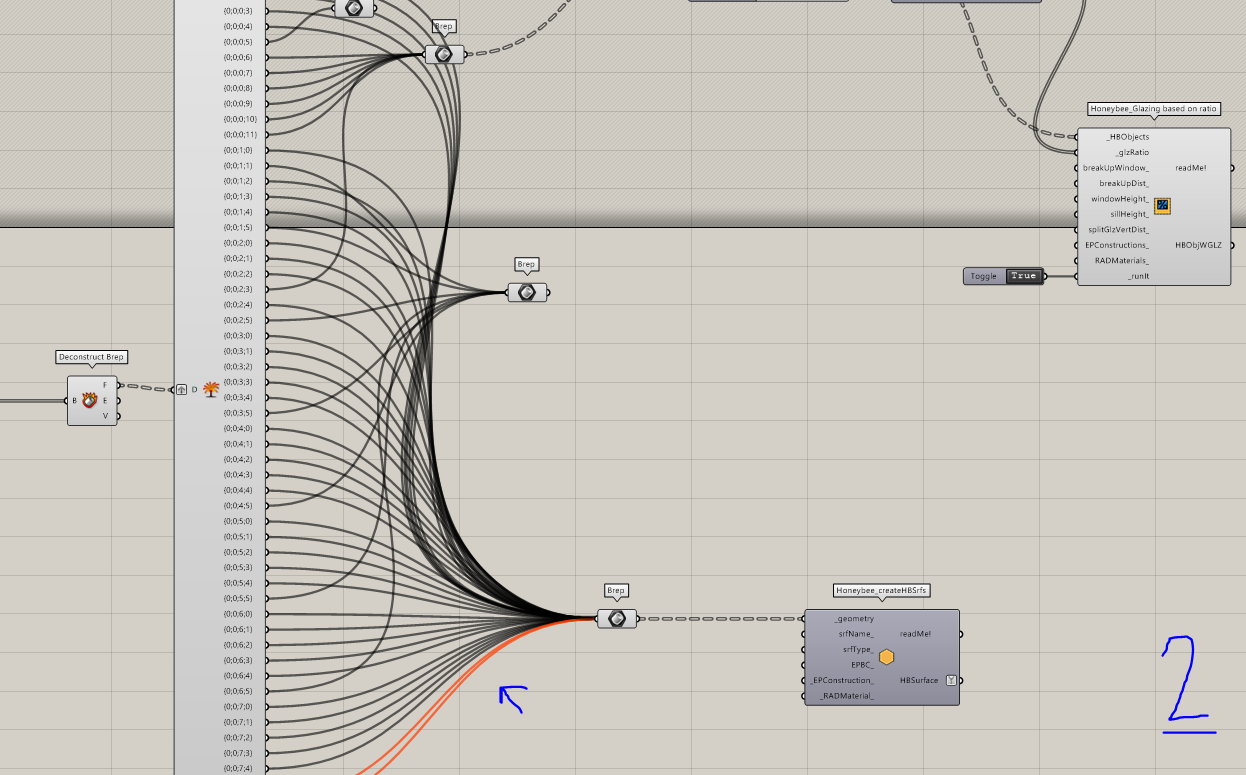Click the _EPConstruction_ input label
Image resolution: width=1246 pixels, height=775 pixels.
[x=843, y=680]
